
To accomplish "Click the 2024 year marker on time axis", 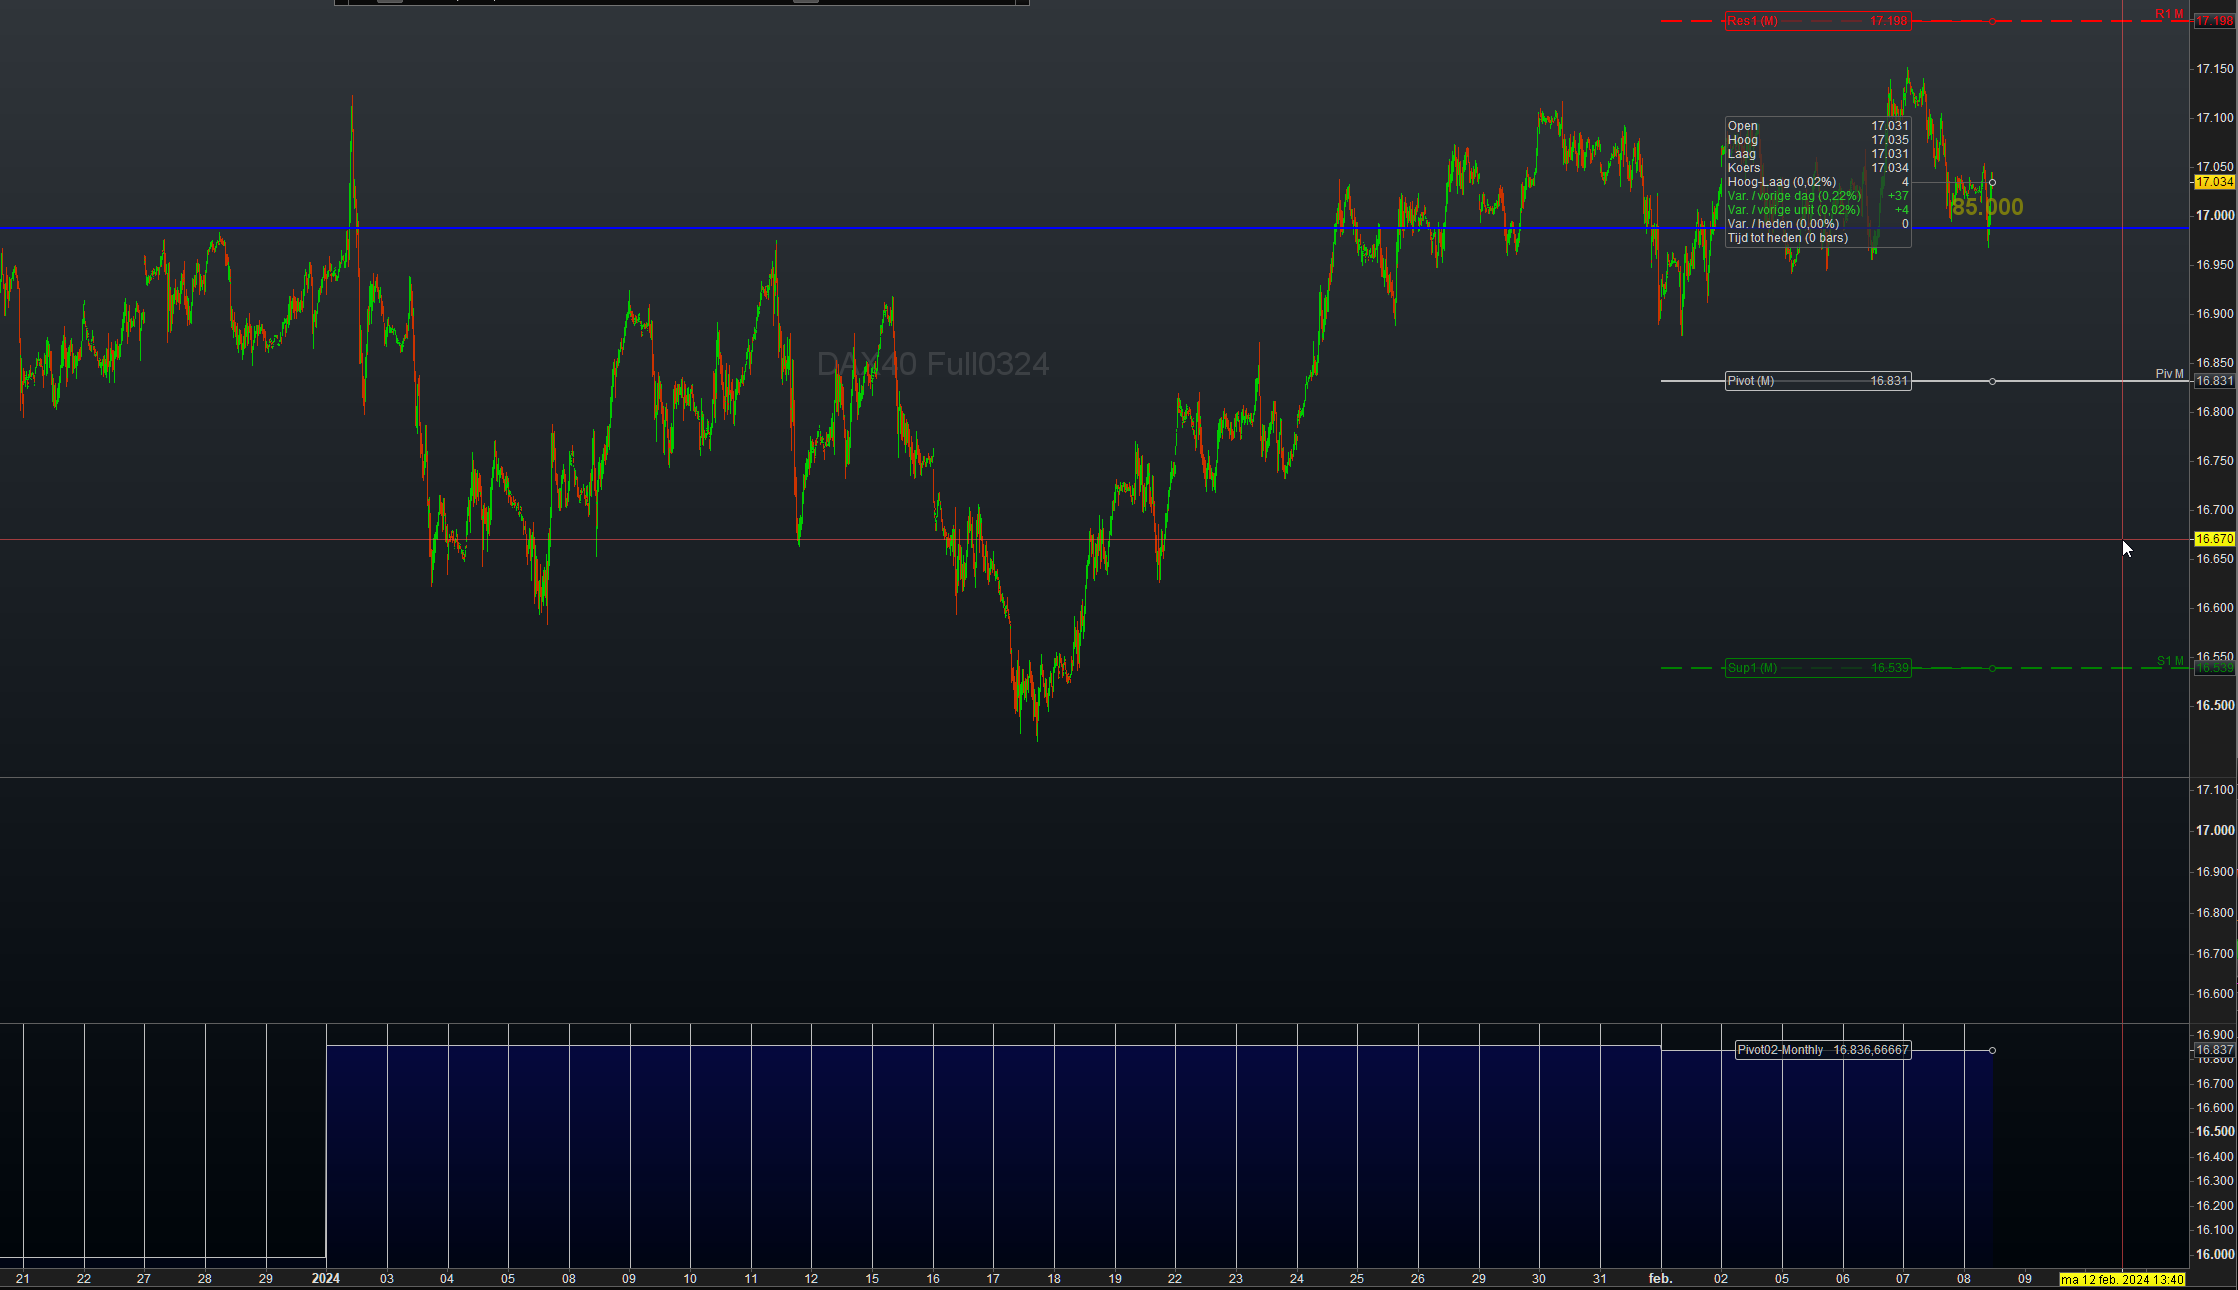I will click(325, 1279).
